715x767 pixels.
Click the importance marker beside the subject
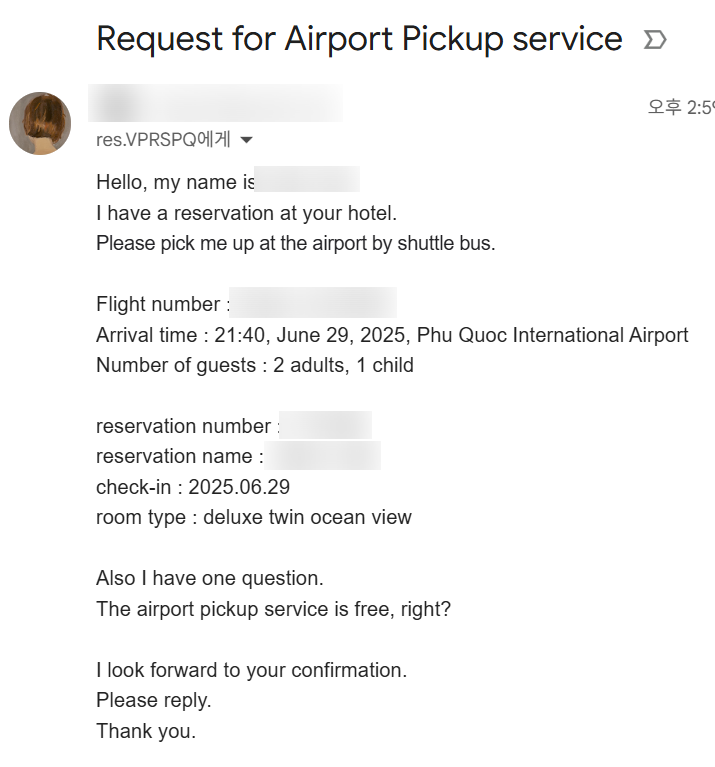[x=655, y=40]
